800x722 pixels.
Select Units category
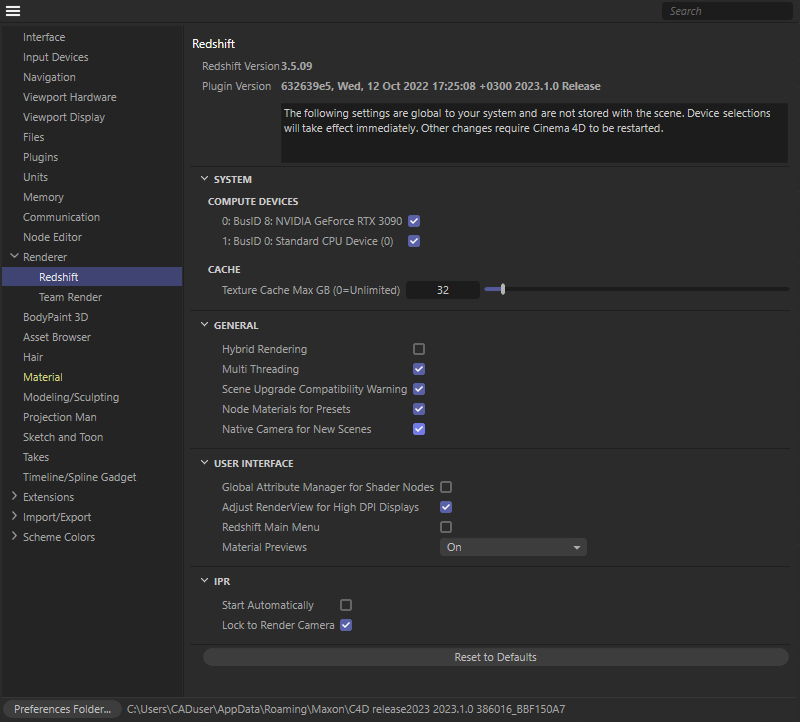[35, 177]
